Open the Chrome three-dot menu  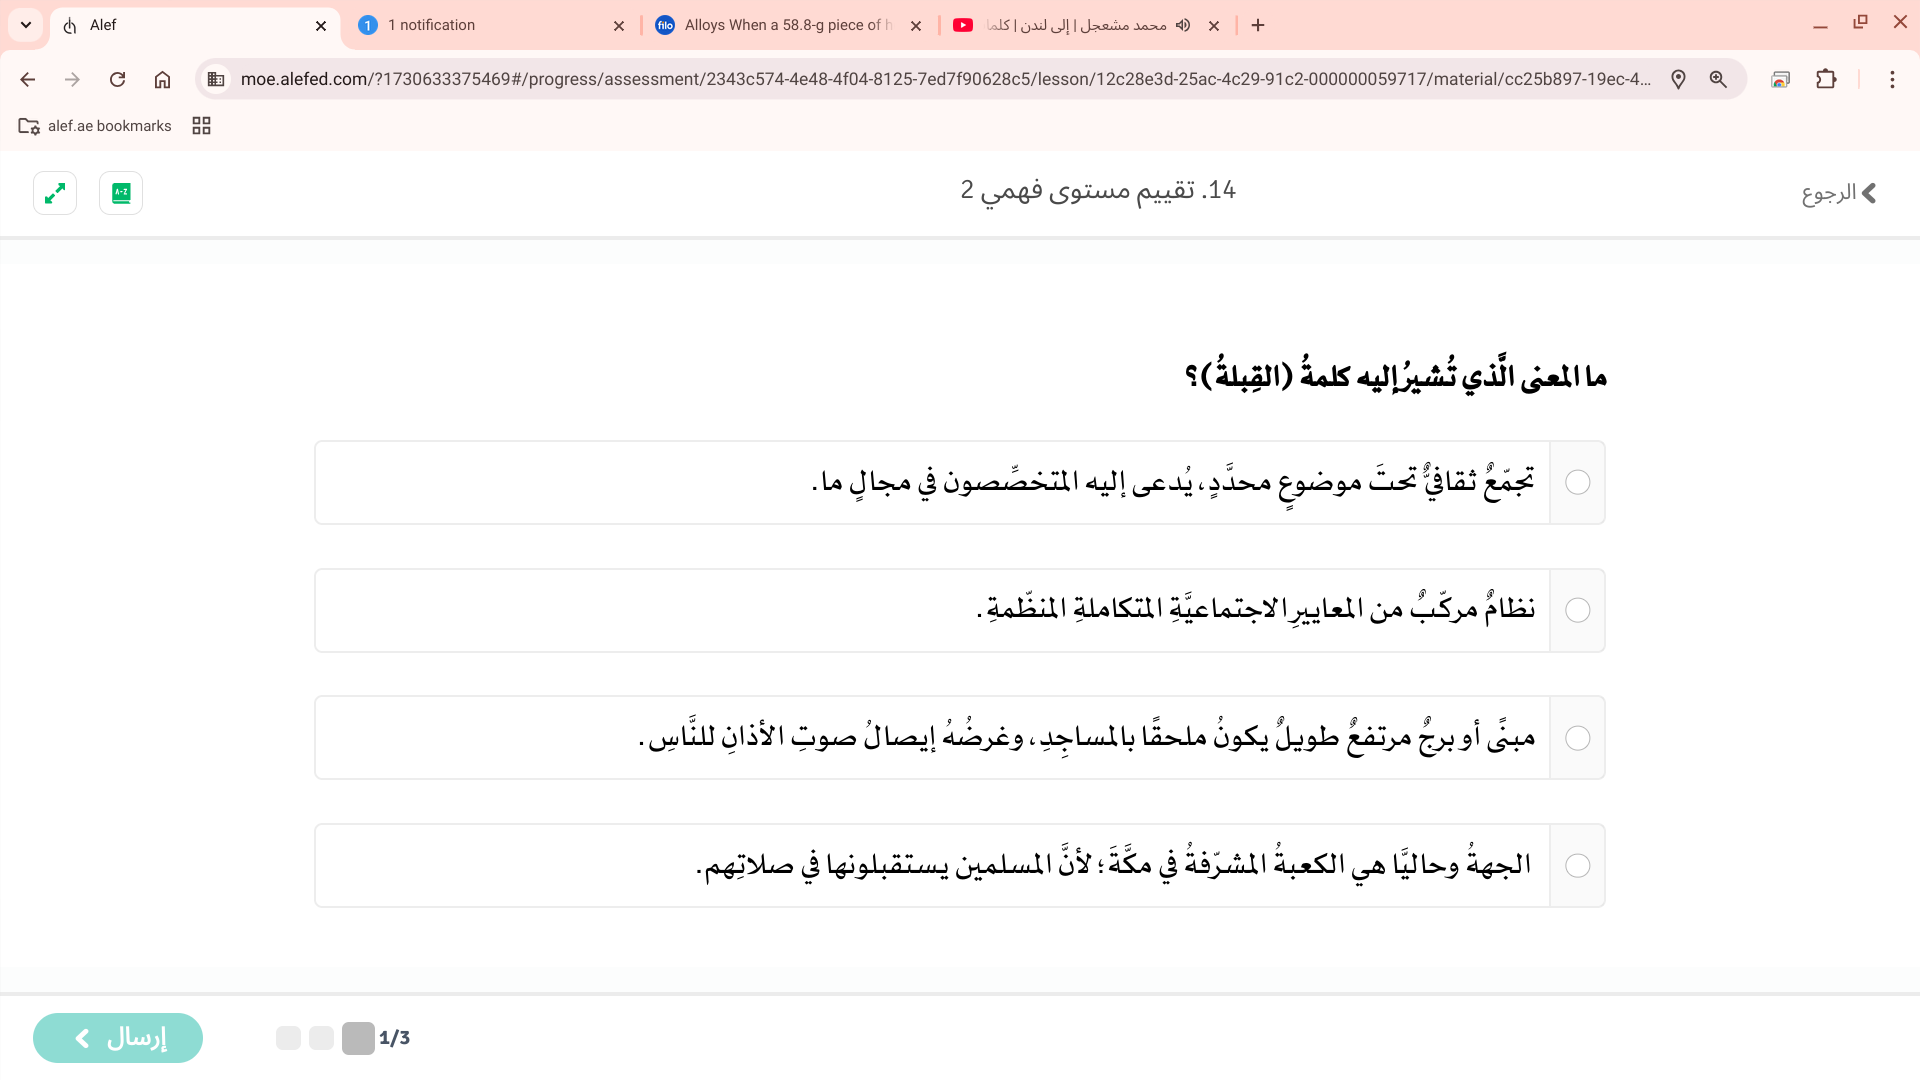coord(1891,80)
